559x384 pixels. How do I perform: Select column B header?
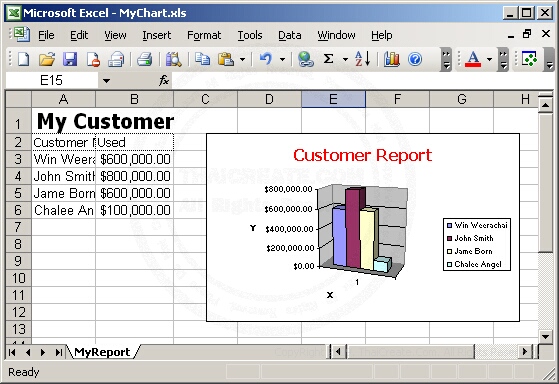coord(134,99)
